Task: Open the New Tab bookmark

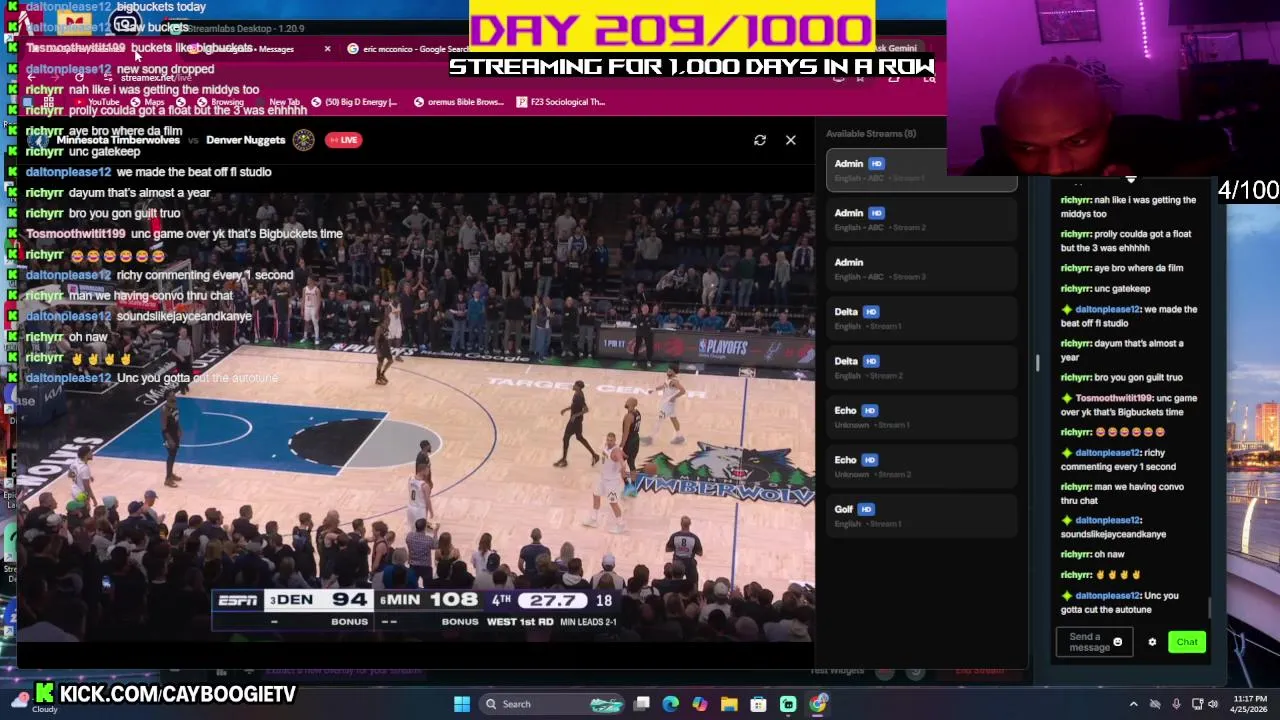Action: coord(285,102)
